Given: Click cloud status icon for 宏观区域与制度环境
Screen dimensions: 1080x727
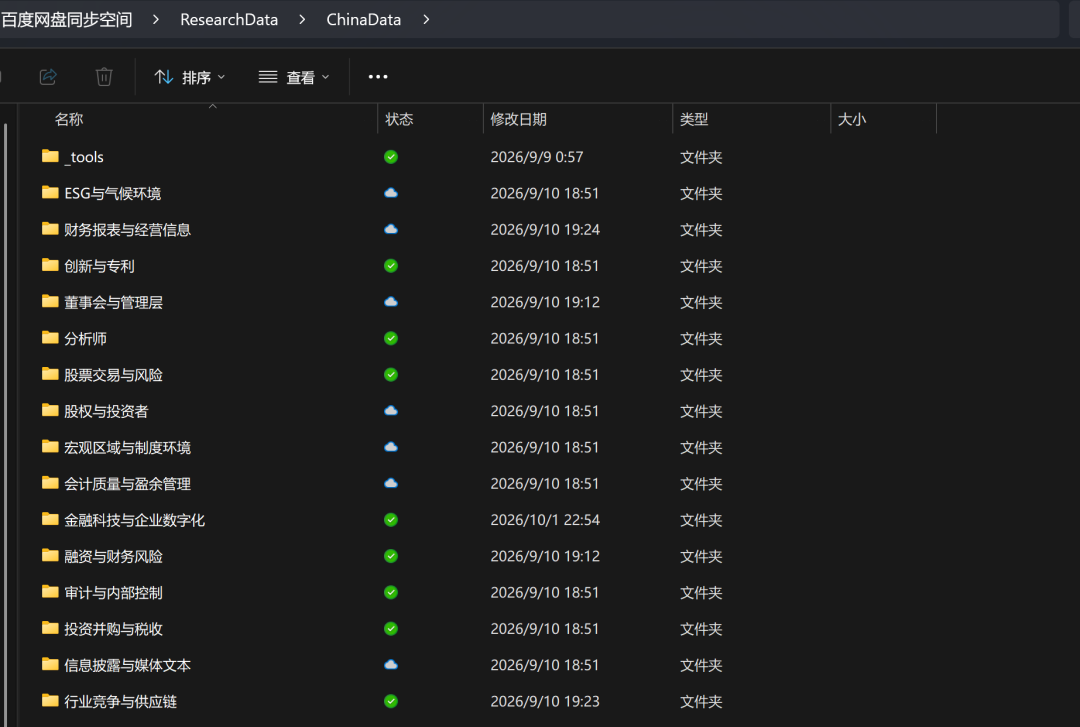Looking at the screenshot, I should 391,447.
